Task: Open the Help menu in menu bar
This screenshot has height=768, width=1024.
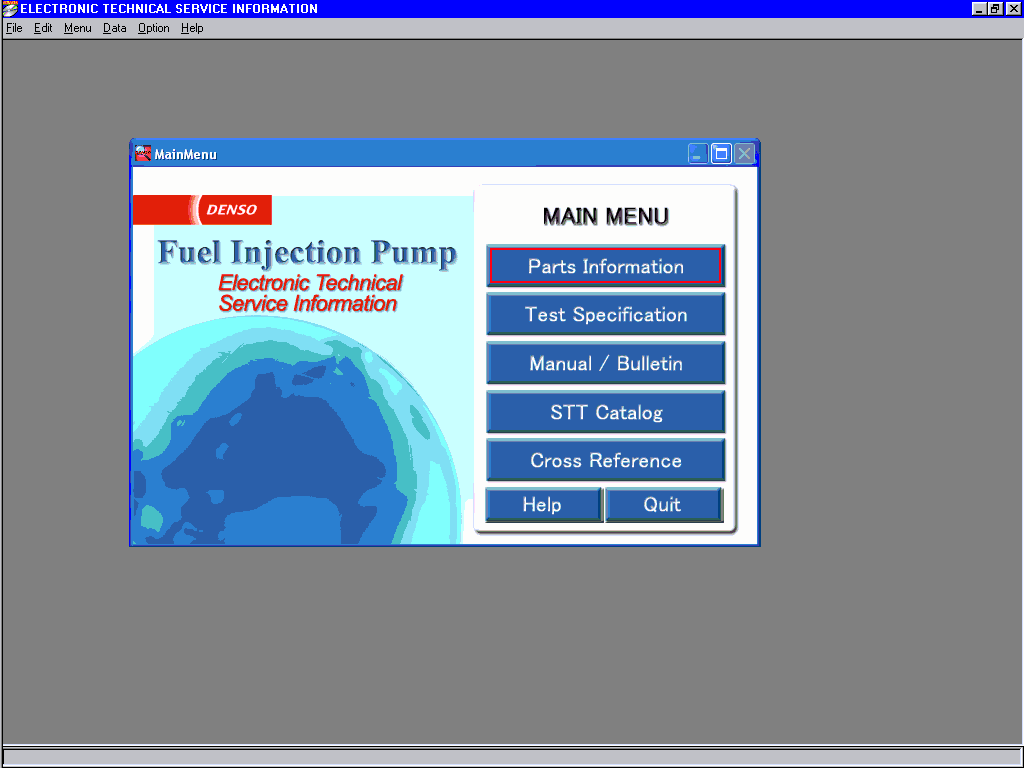Action: pyautogui.click(x=192, y=28)
